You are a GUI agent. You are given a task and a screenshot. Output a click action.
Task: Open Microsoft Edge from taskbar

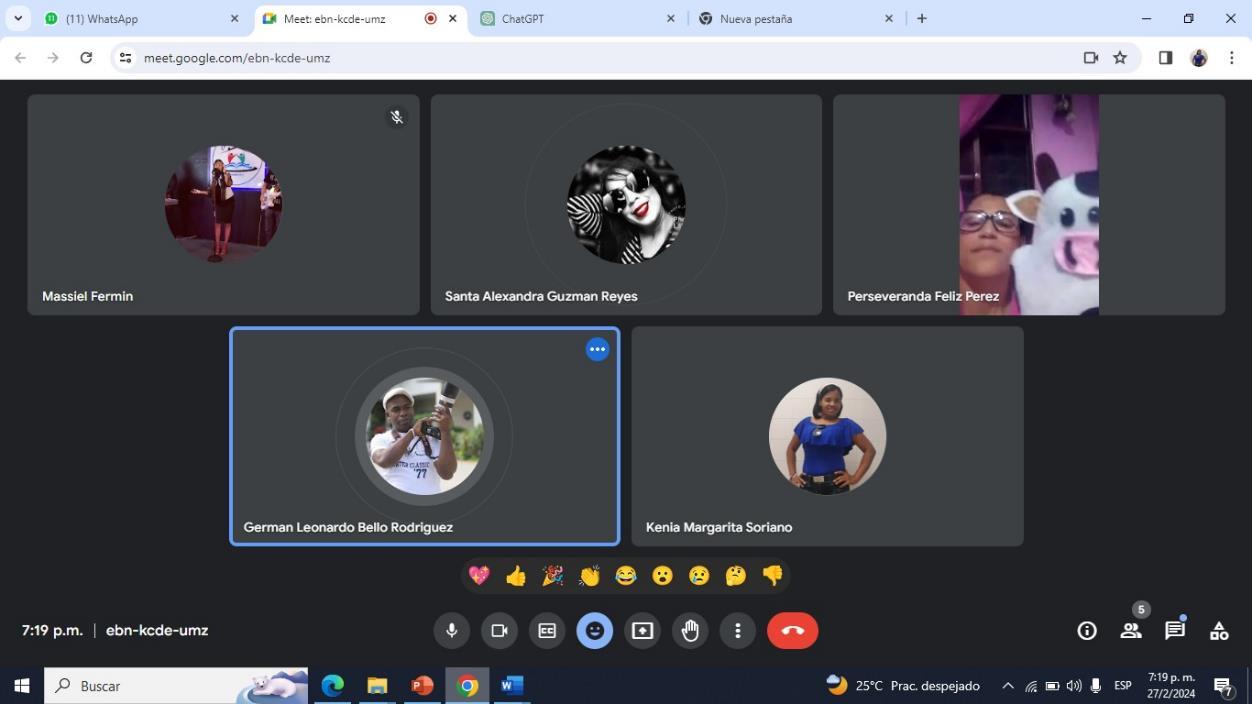pos(332,686)
